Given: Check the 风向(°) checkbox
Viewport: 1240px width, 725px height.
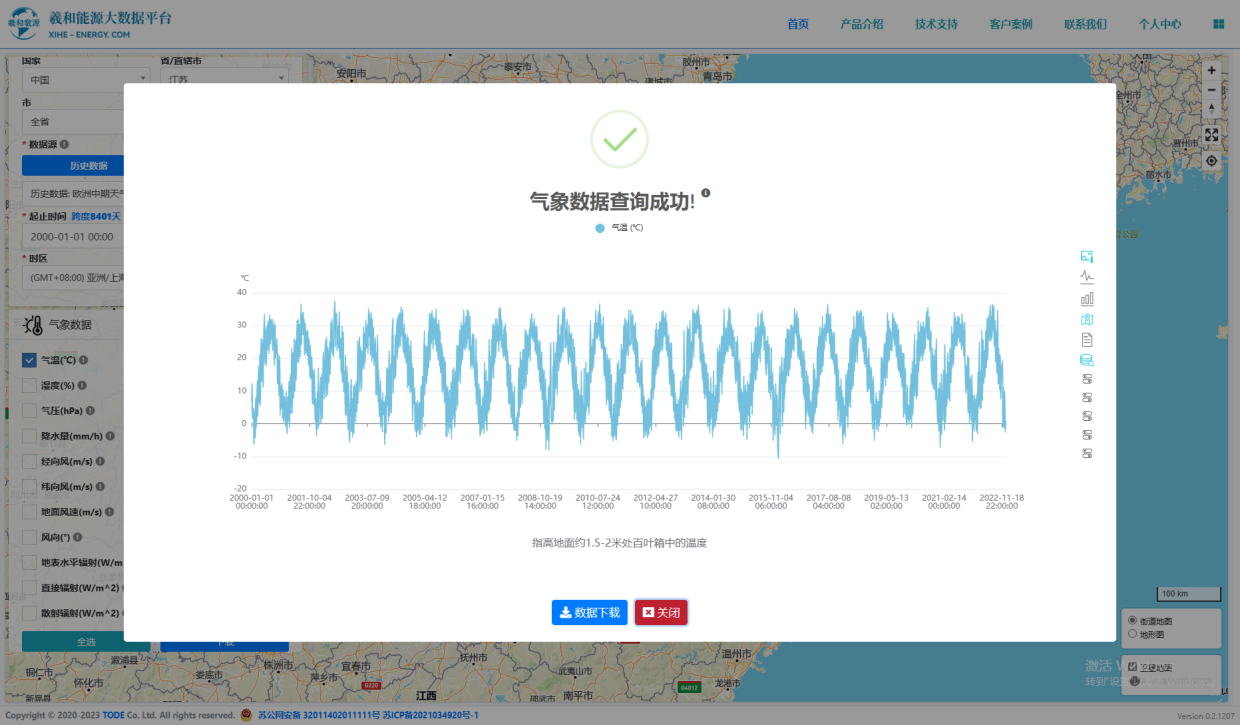Looking at the screenshot, I should 29,537.
